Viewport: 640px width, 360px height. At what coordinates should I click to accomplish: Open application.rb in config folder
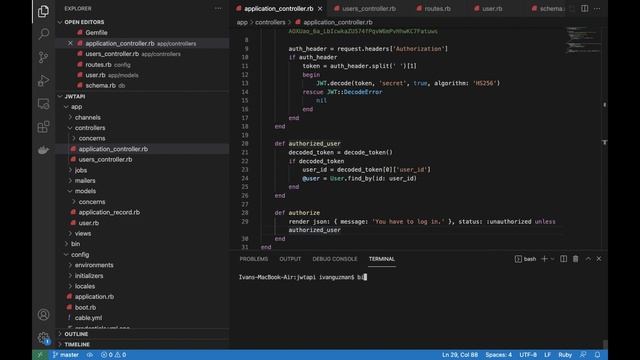coord(94,297)
